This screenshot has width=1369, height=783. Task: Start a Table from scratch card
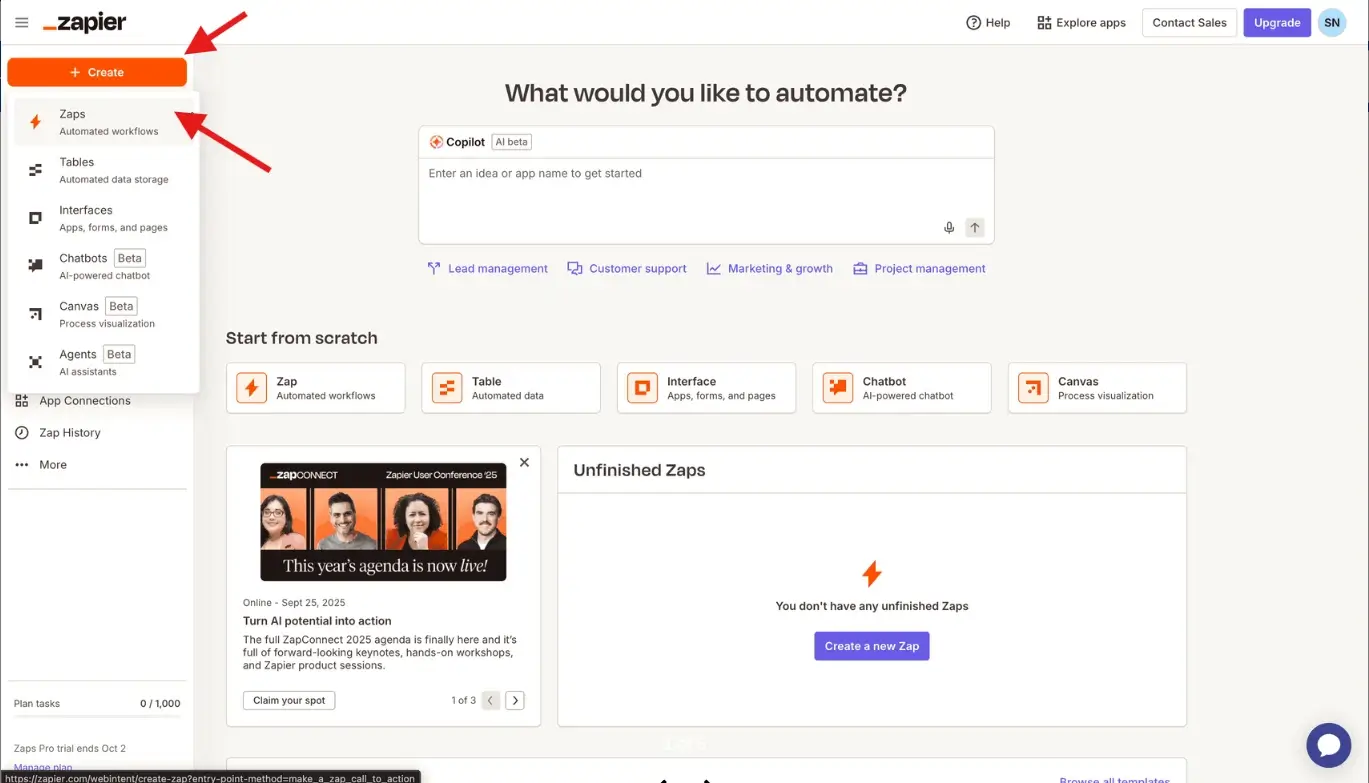pyautogui.click(x=511, y=388)
